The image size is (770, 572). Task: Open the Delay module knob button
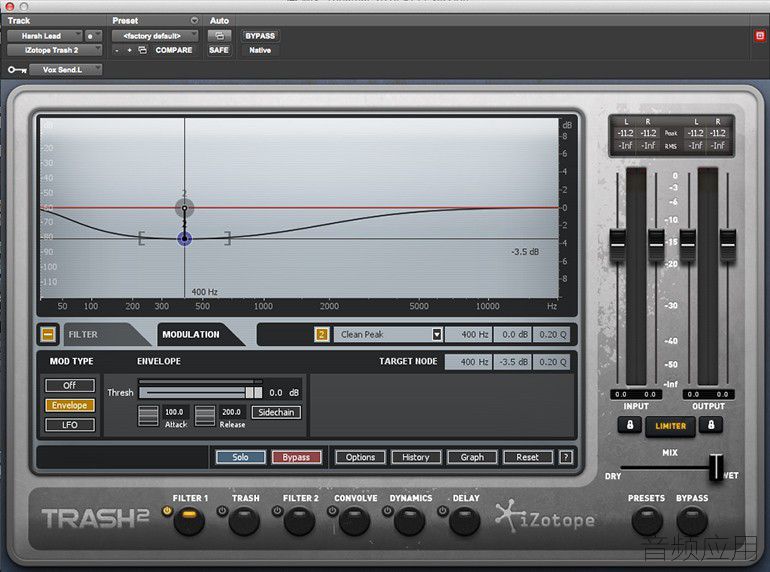[465, 521]
